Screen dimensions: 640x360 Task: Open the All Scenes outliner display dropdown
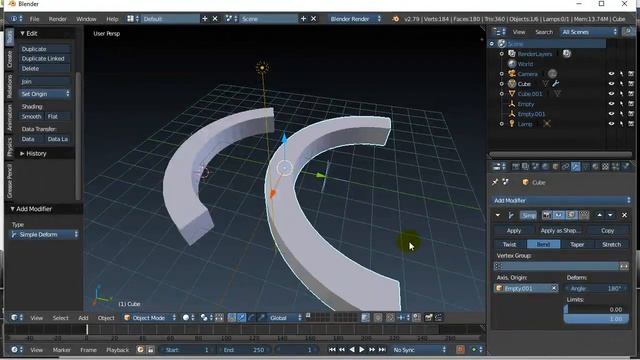(589, 32)
